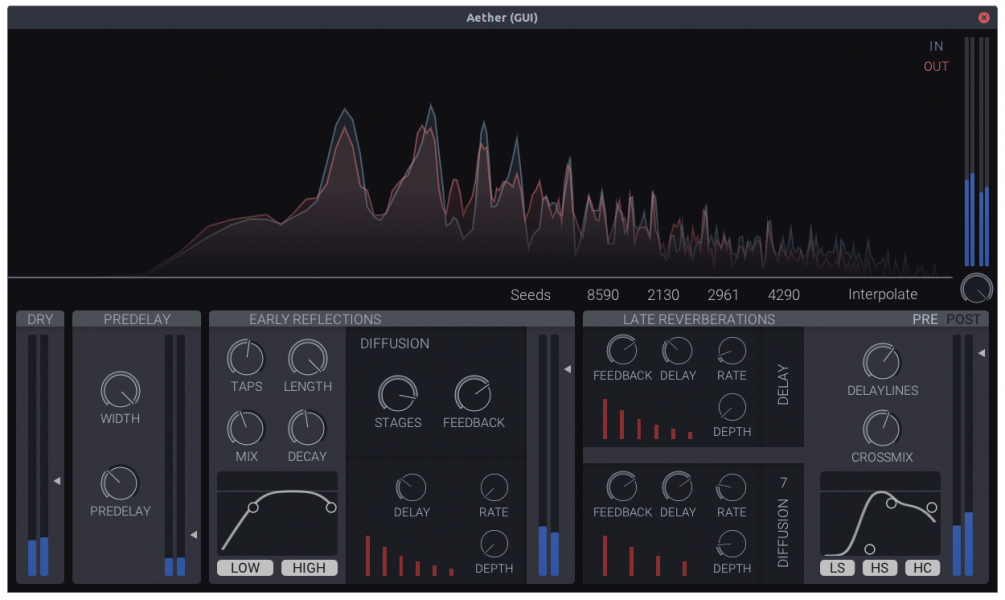
Task: Click the lowest handle on late EQ curve
Action: (870, 549)
